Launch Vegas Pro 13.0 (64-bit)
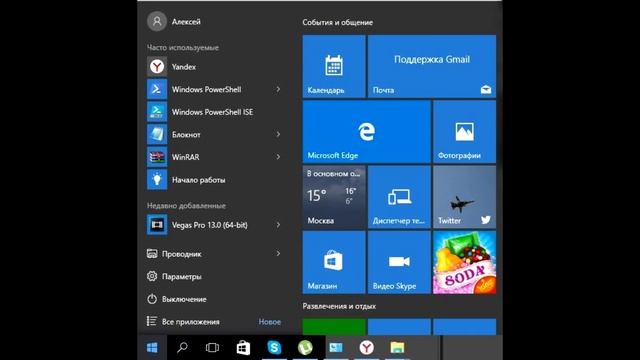The height and width of the screenshot is (360, 640). pos(214,225)
